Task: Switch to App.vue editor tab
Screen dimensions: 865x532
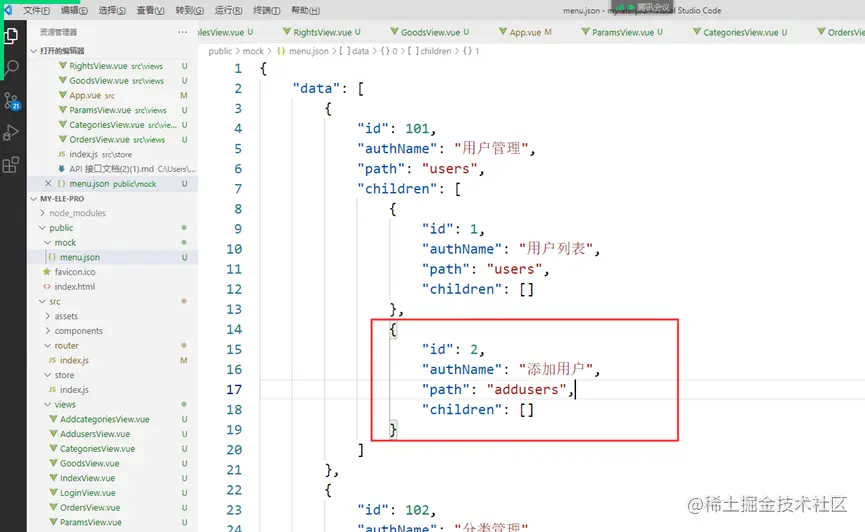Action: (525, 33)
